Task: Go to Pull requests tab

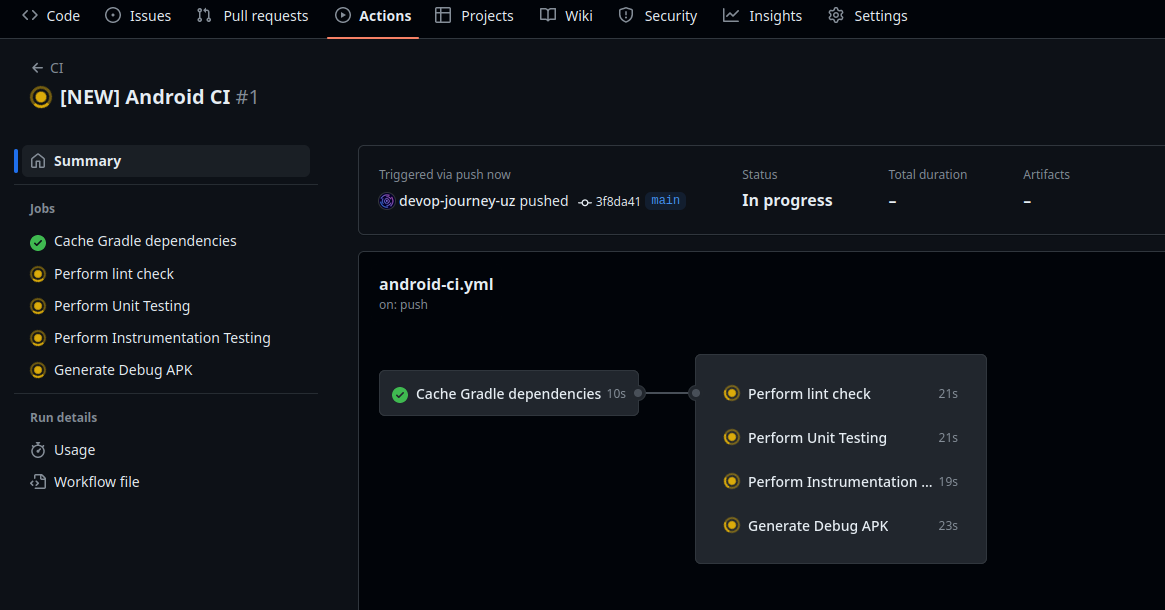Action: pos(253,16)
